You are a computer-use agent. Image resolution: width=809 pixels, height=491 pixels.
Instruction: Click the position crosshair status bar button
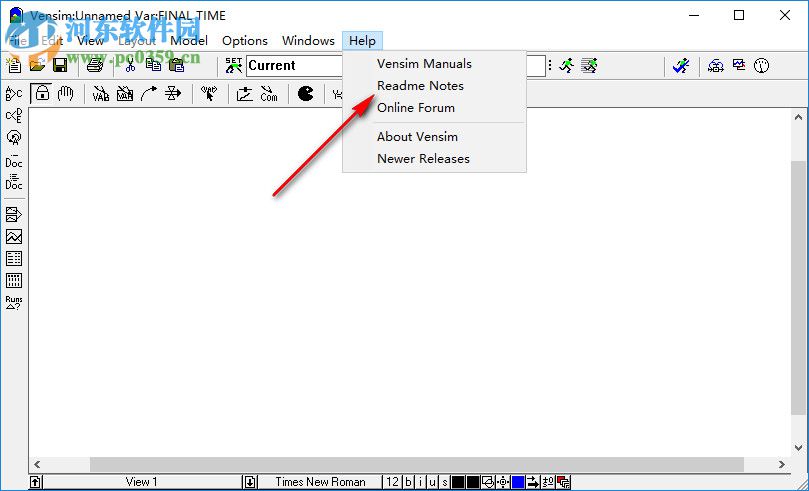coord(503,482)
